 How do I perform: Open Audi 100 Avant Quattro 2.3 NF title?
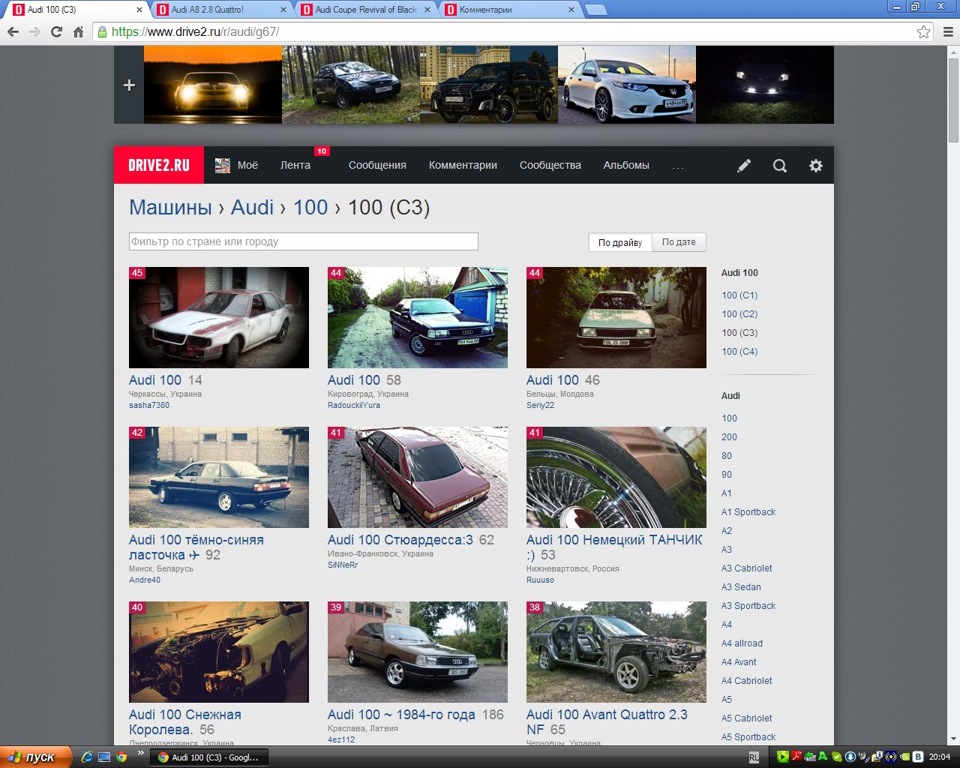pos(607,722)
